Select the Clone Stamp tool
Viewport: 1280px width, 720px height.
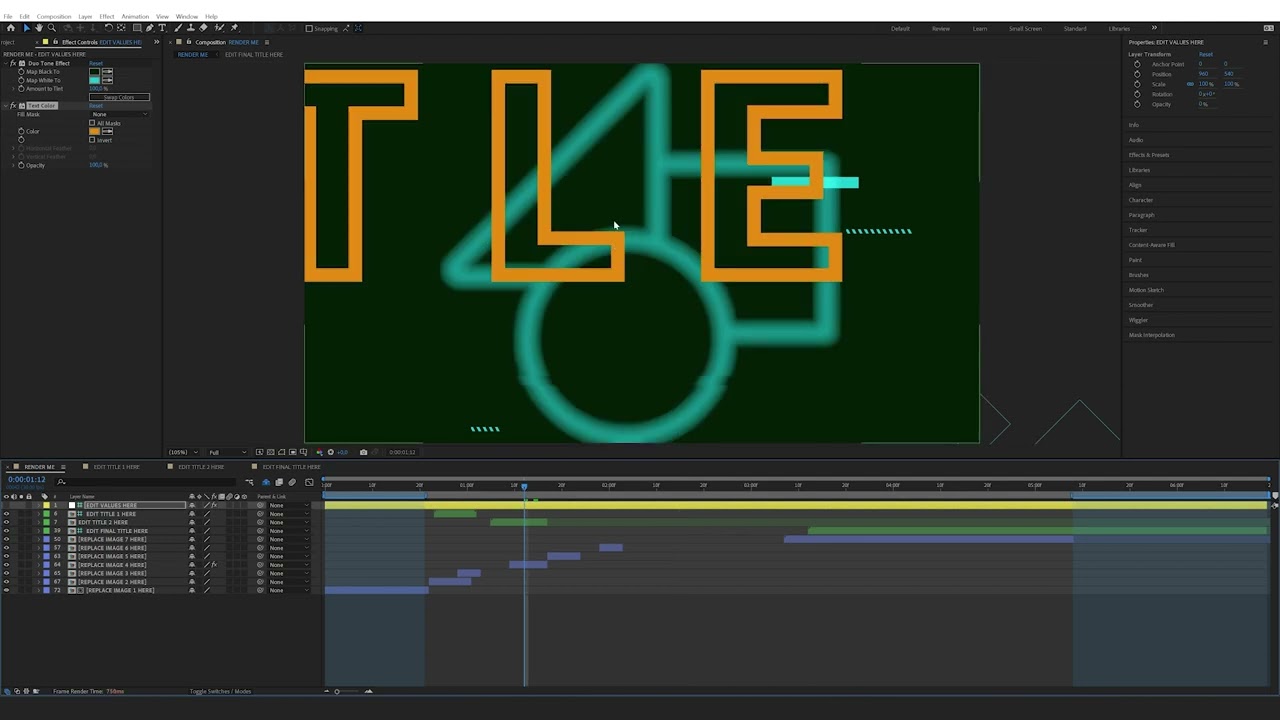[191, 28]
